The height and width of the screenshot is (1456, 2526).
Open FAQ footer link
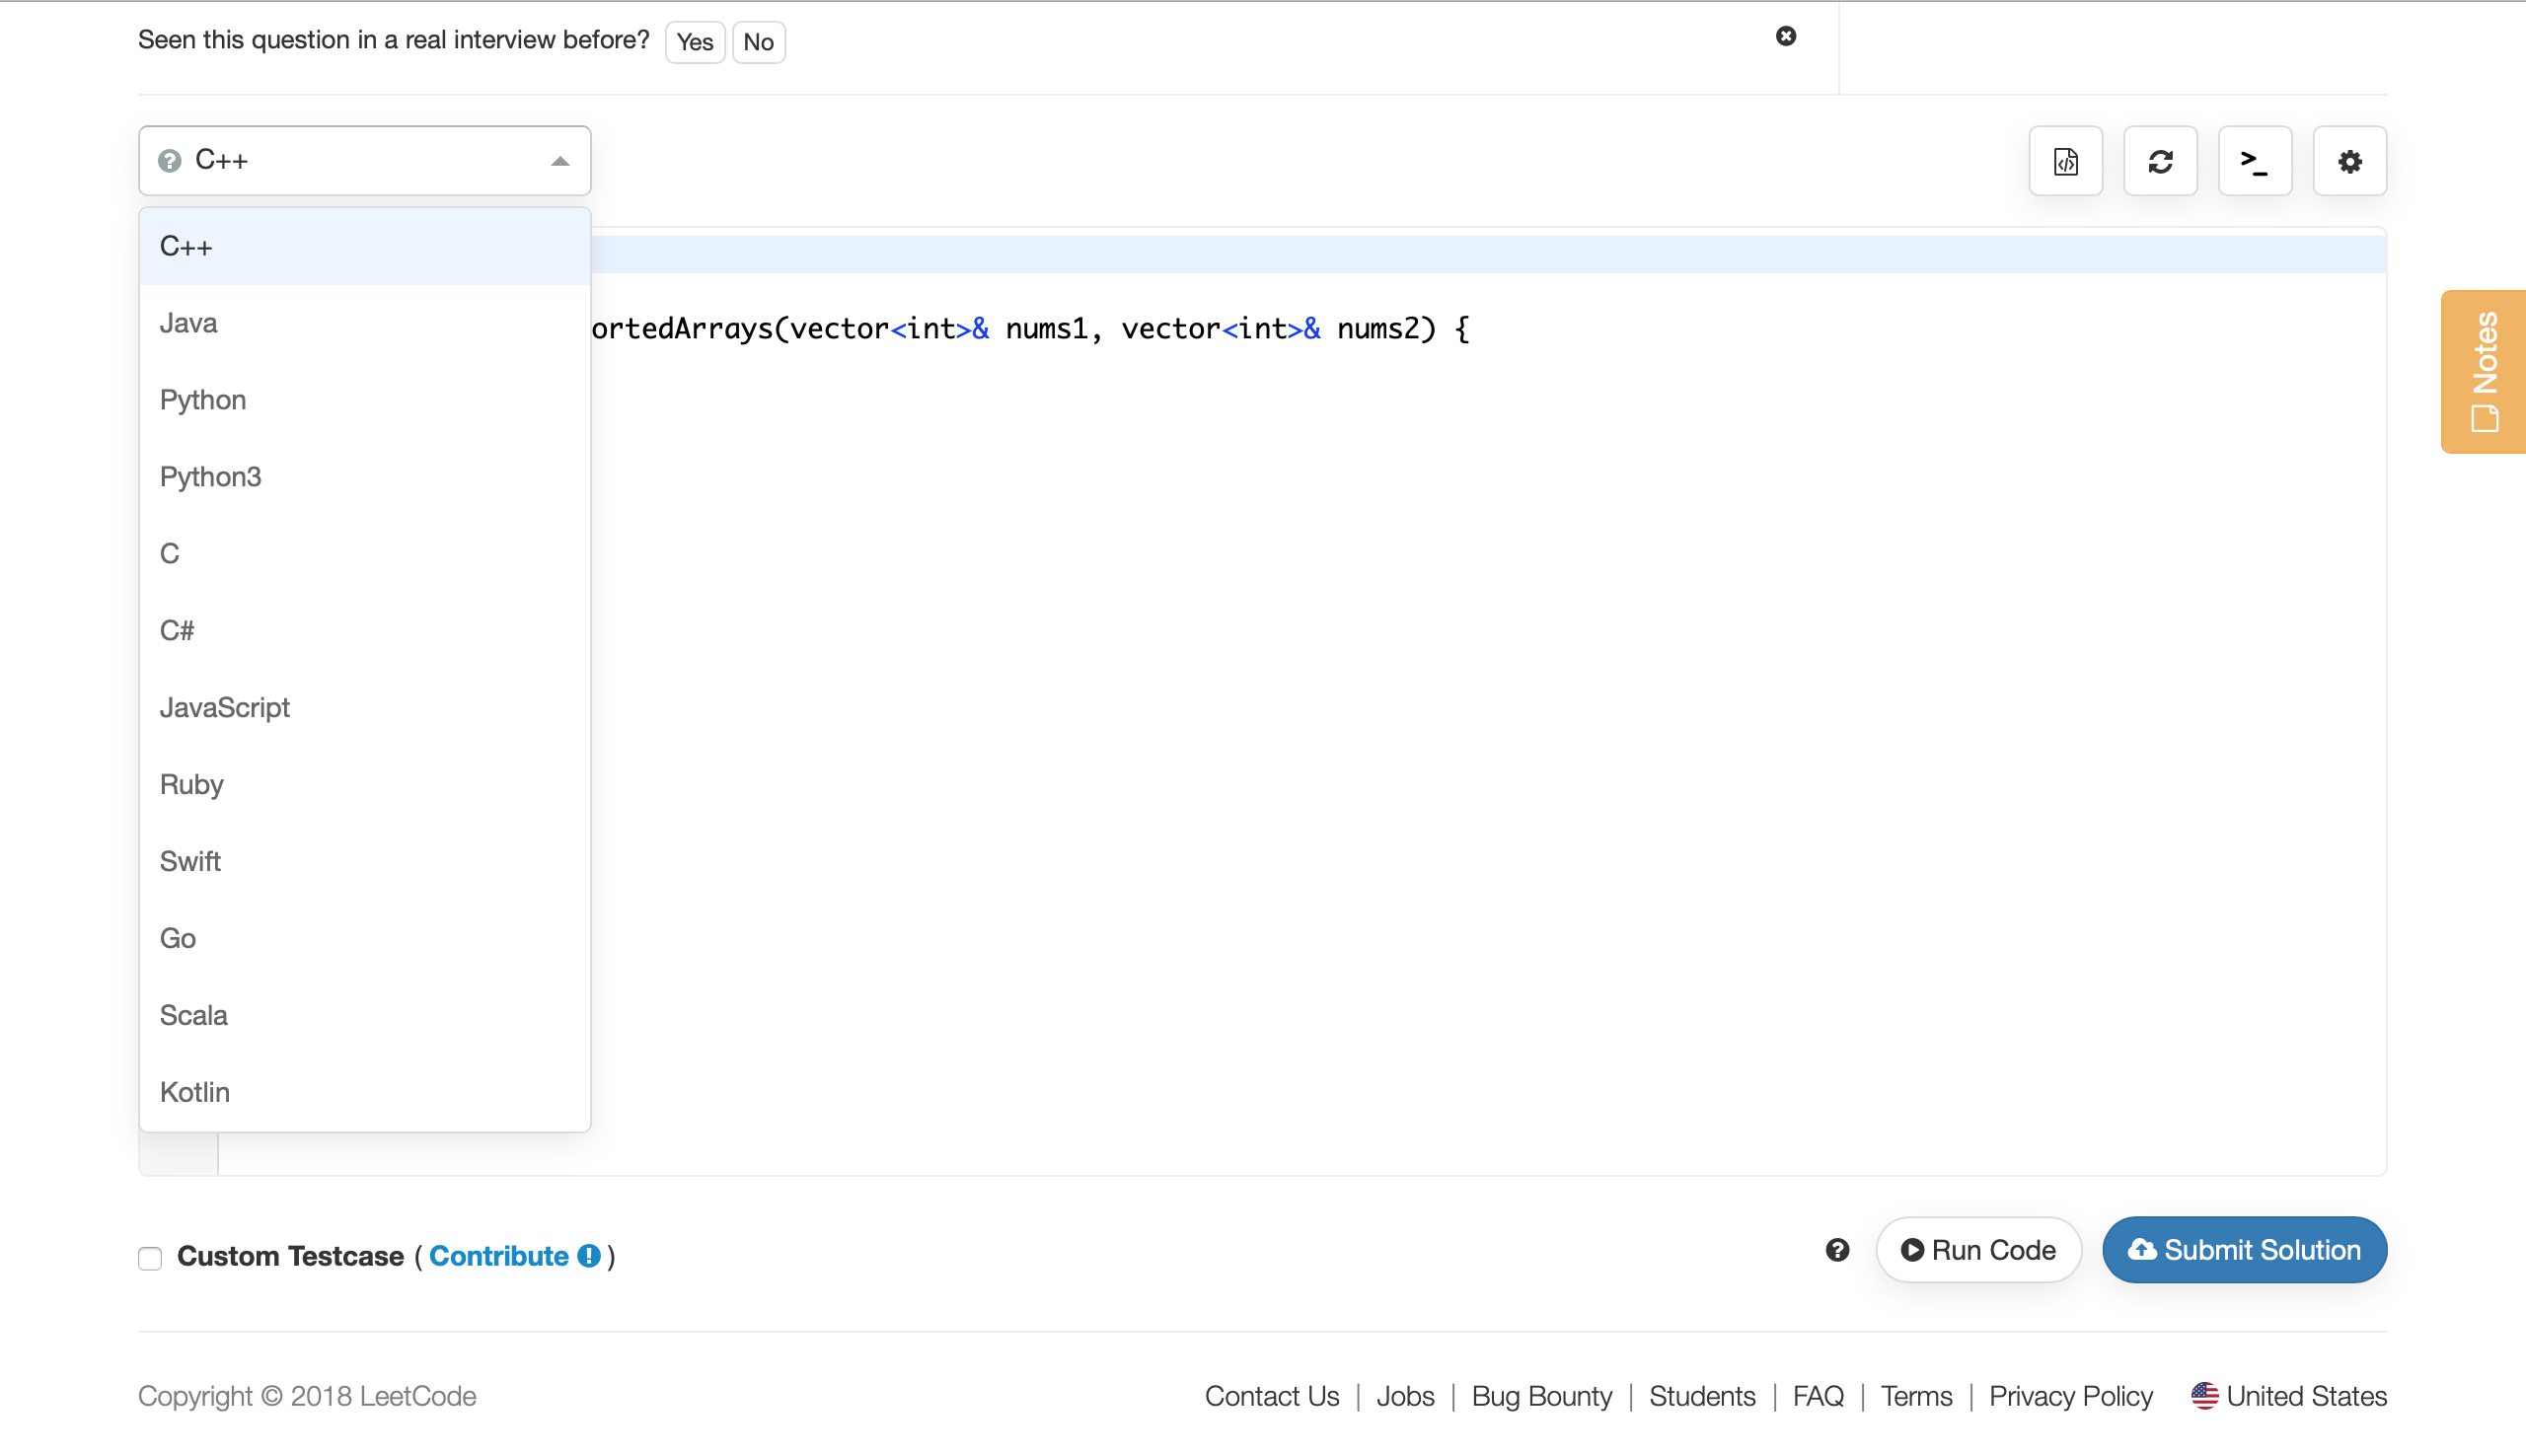[x=1817, y=1395]
